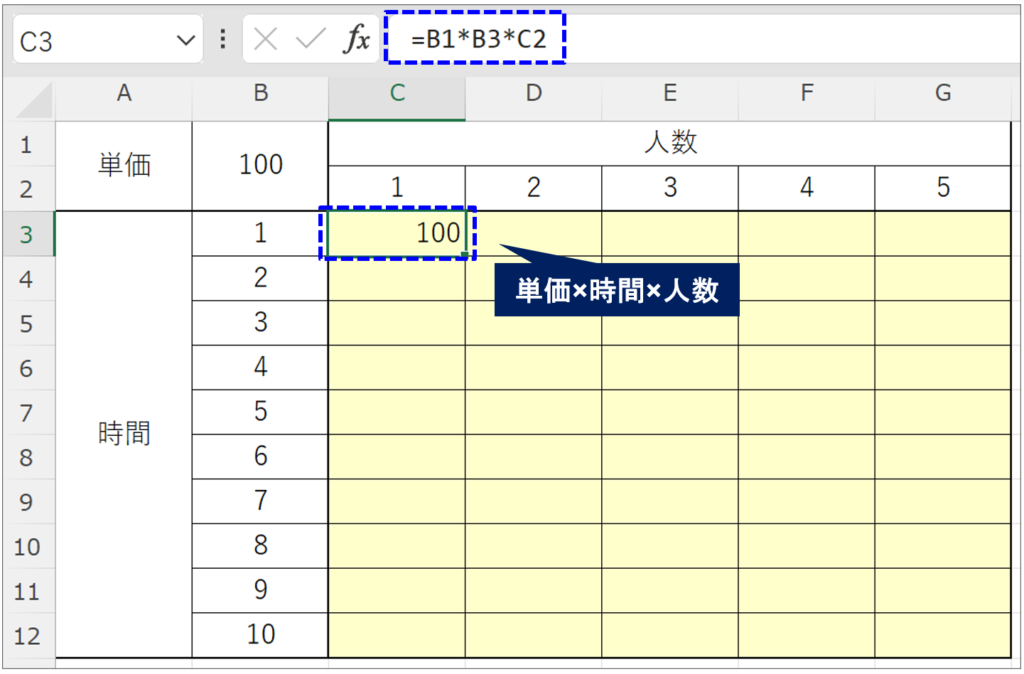Viewport: 1024px width, 674px height.
Task: Click 時間 value 10 in cell B12
Action: tap(261, 635)
